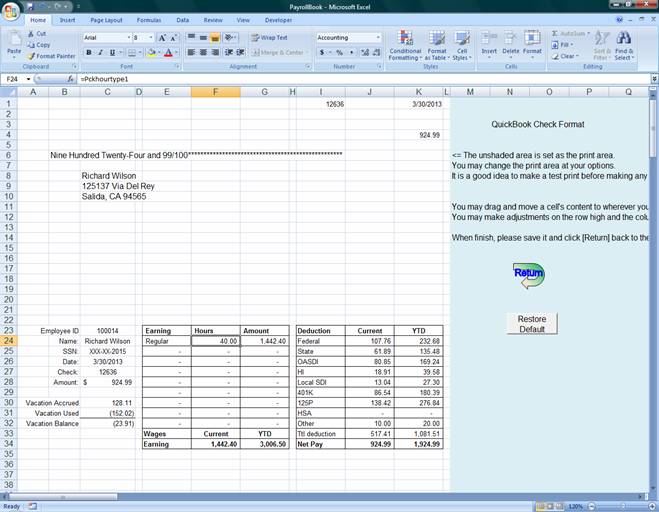
Task: Expand the Accounting number format dropdown
Action: coord(377,38)
